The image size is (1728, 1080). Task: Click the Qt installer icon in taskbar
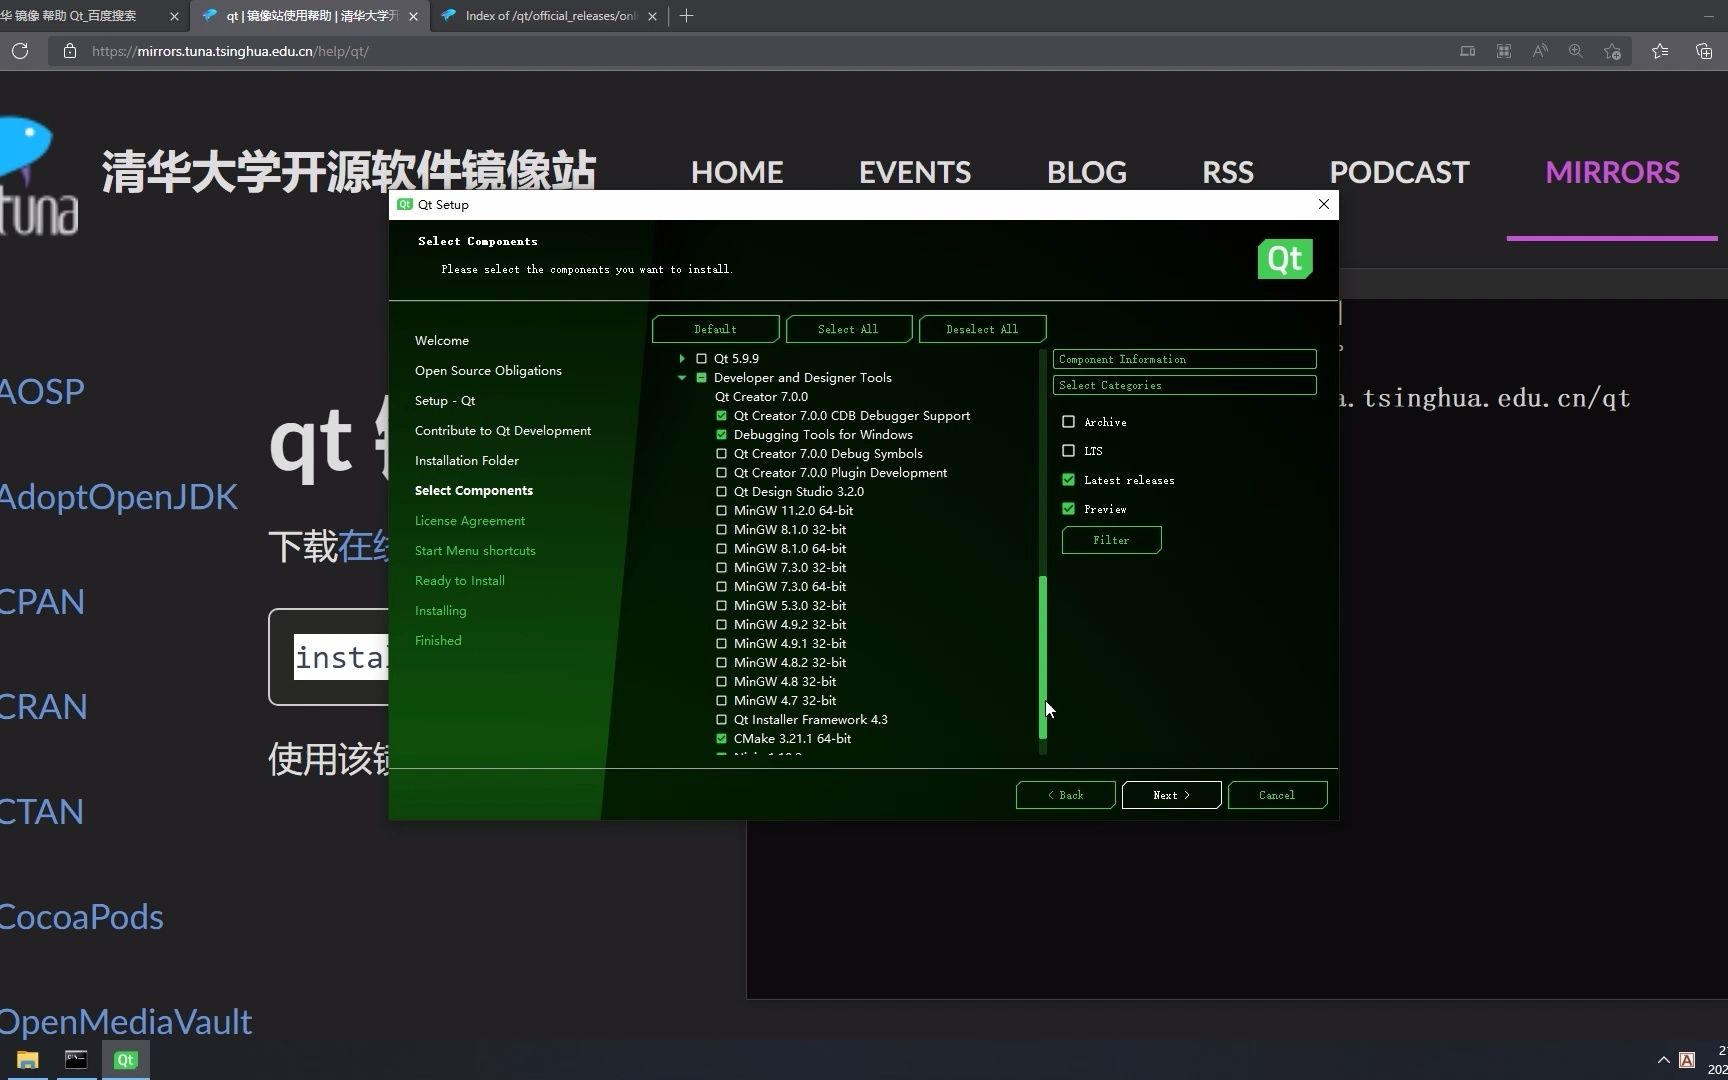click(x=125, y=1060)
